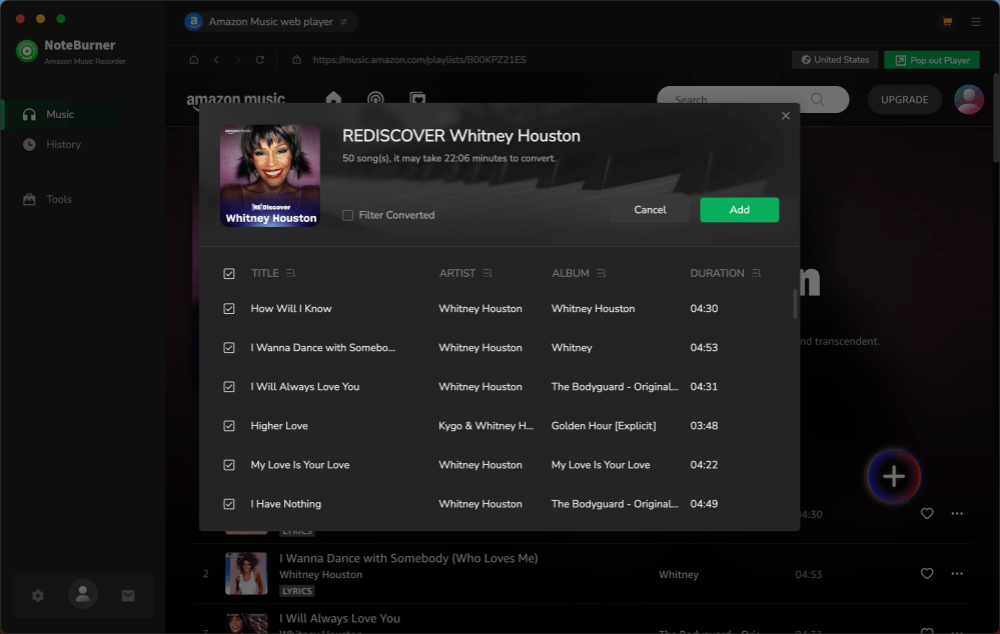
Task: Toggle the select-all checkbox in header
Action: tap(229, 274)
